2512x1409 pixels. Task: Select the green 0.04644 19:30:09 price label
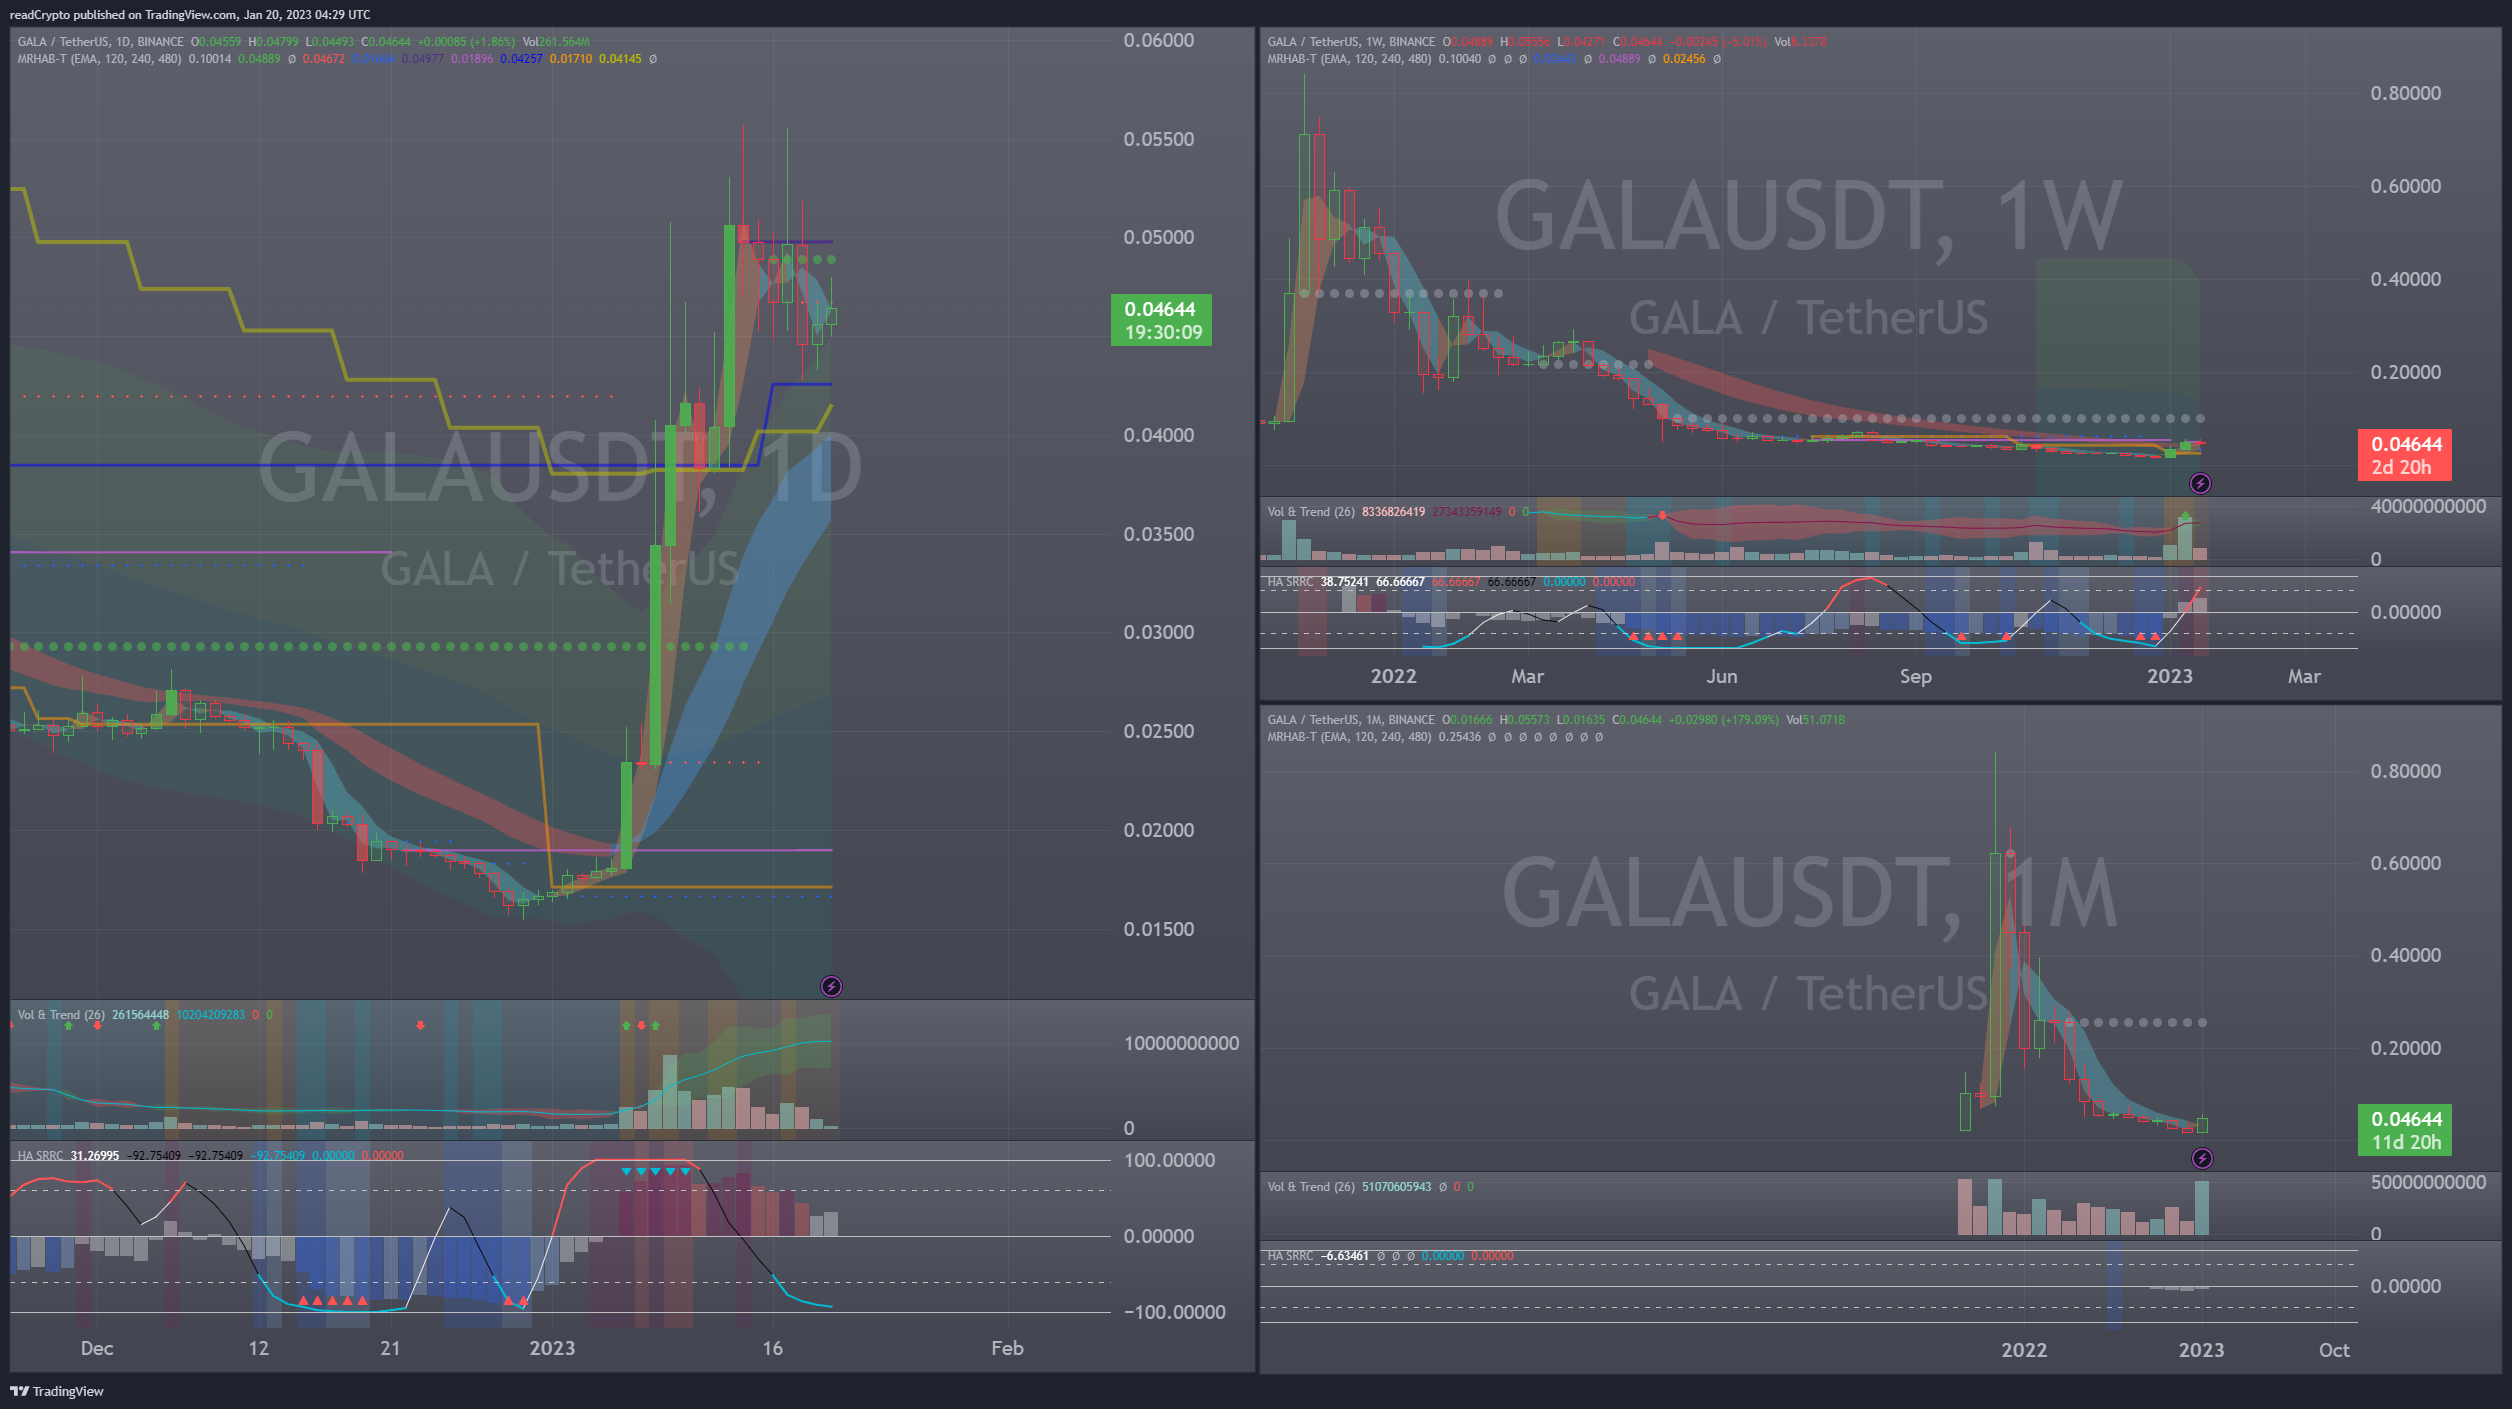click(1161, 320)
